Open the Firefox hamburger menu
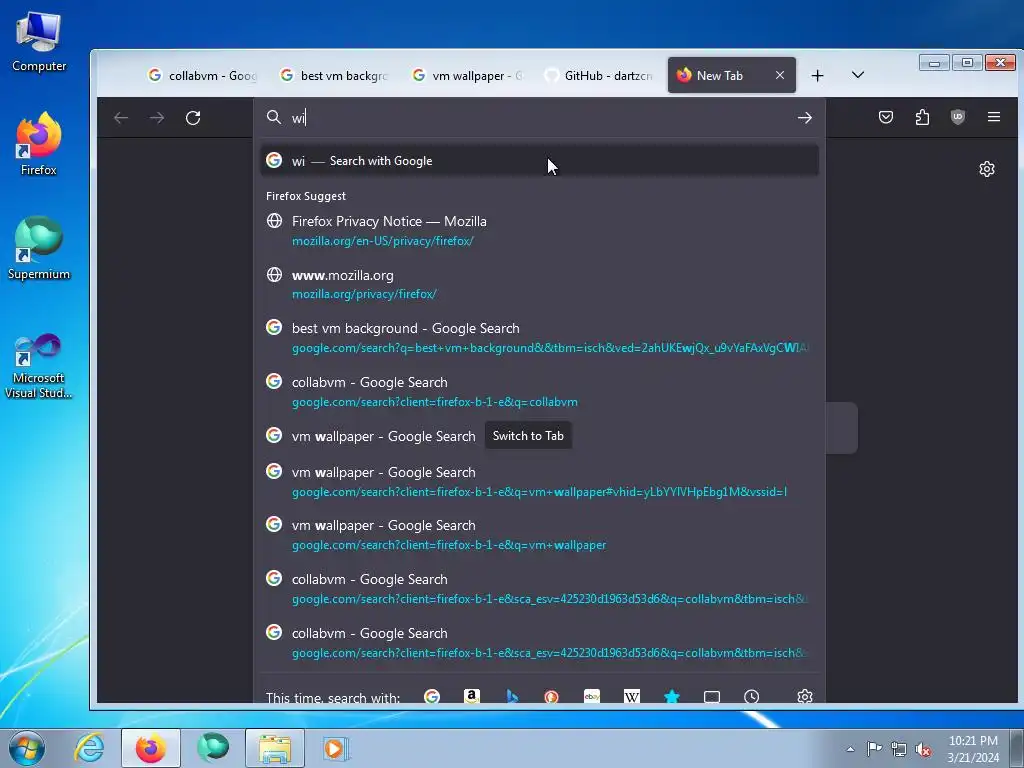 (x=994, y=117)
